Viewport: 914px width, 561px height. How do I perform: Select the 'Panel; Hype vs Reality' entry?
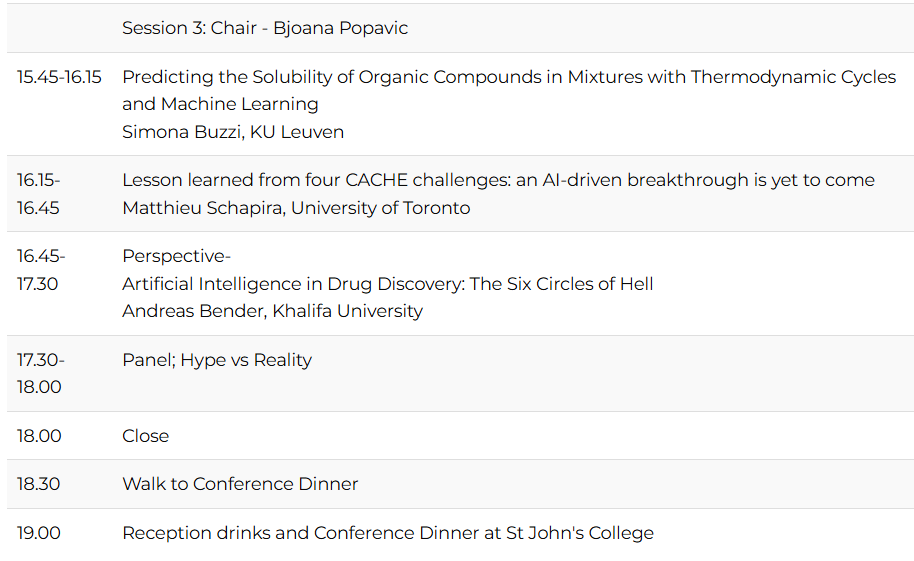(x=217, y=360)
